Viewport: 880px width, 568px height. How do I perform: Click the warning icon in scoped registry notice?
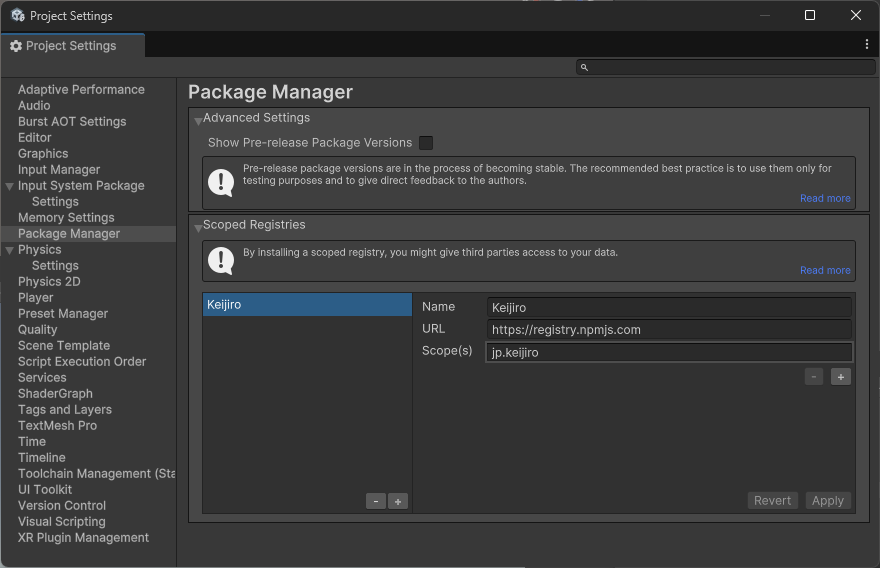[220, 260]
